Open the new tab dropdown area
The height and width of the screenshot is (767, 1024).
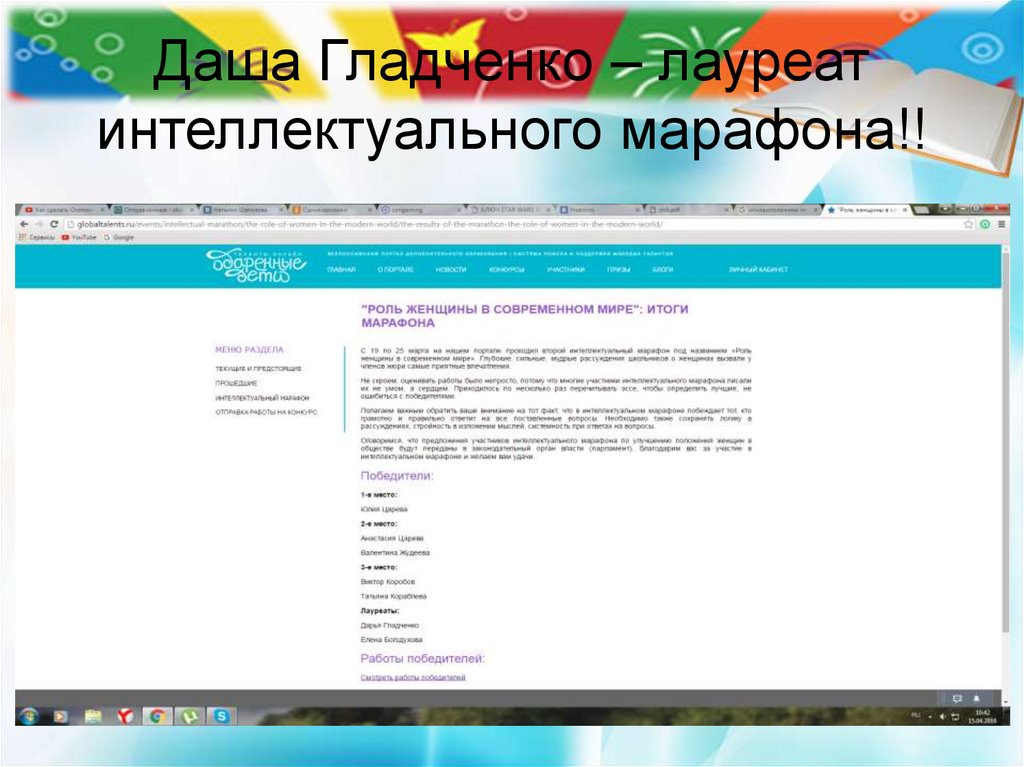[923, 210]
